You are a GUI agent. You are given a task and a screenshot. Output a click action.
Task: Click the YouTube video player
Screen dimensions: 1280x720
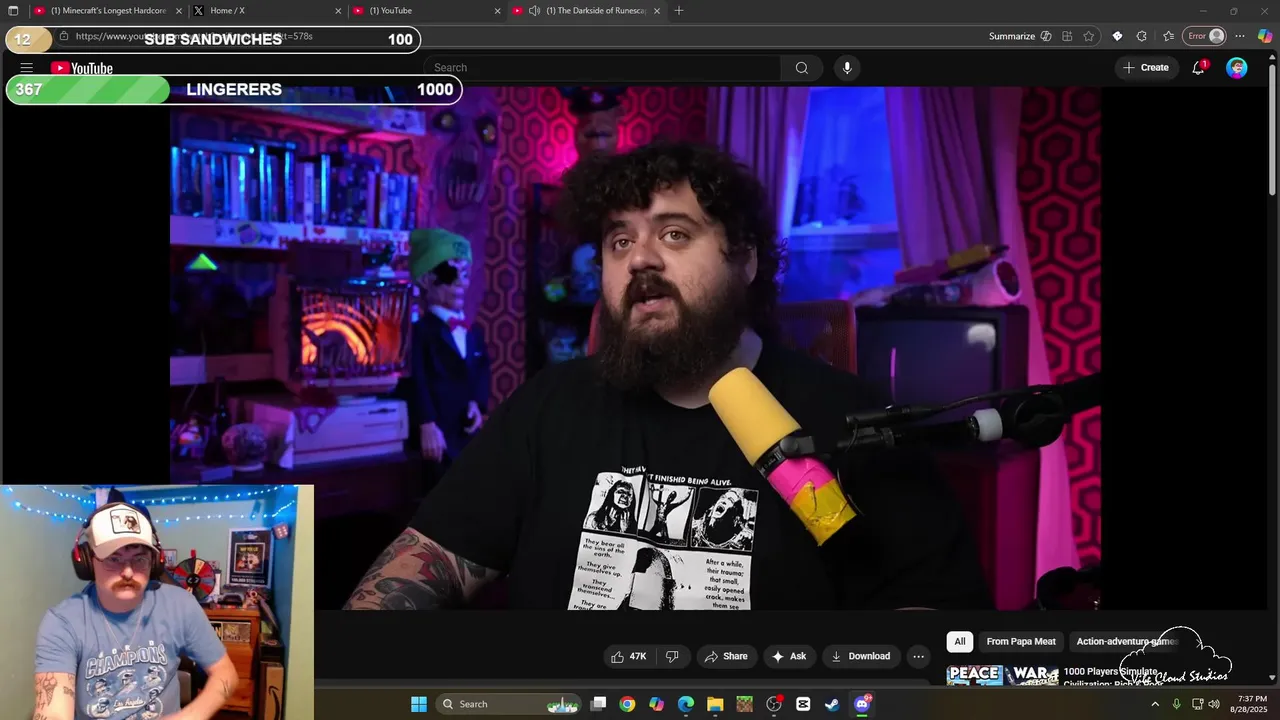tap(635, 348)
